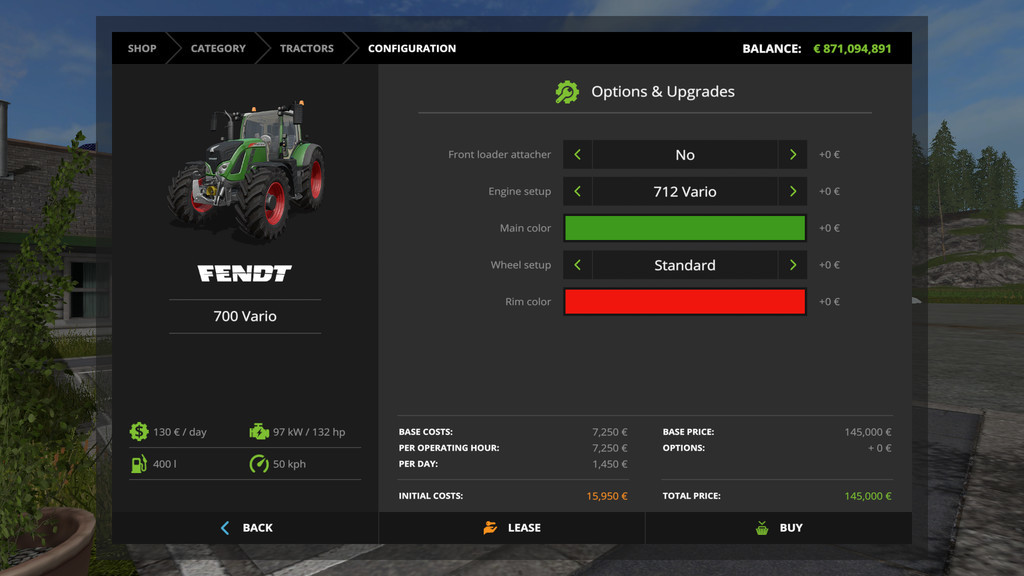Switch to next Engine setup
This screenshot has width=1024, height=576.
tap(793, 191)
